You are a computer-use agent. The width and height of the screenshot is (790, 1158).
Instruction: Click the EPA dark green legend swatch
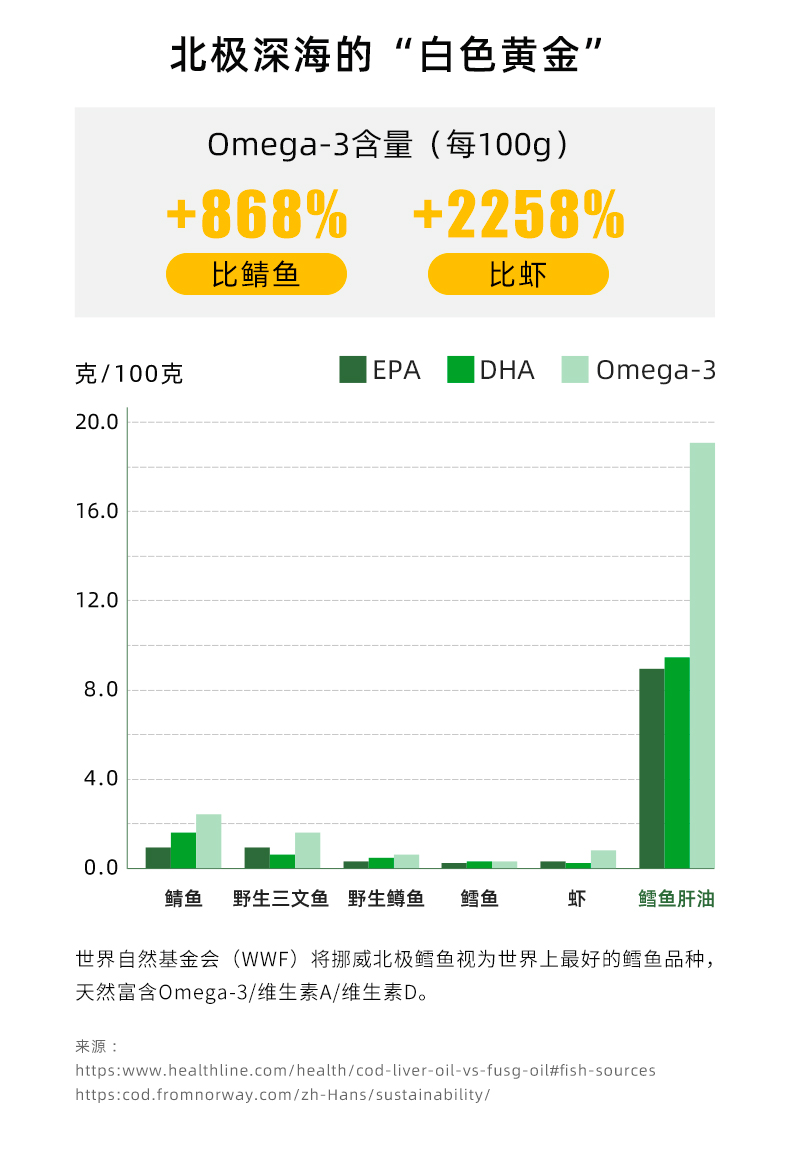353,370
